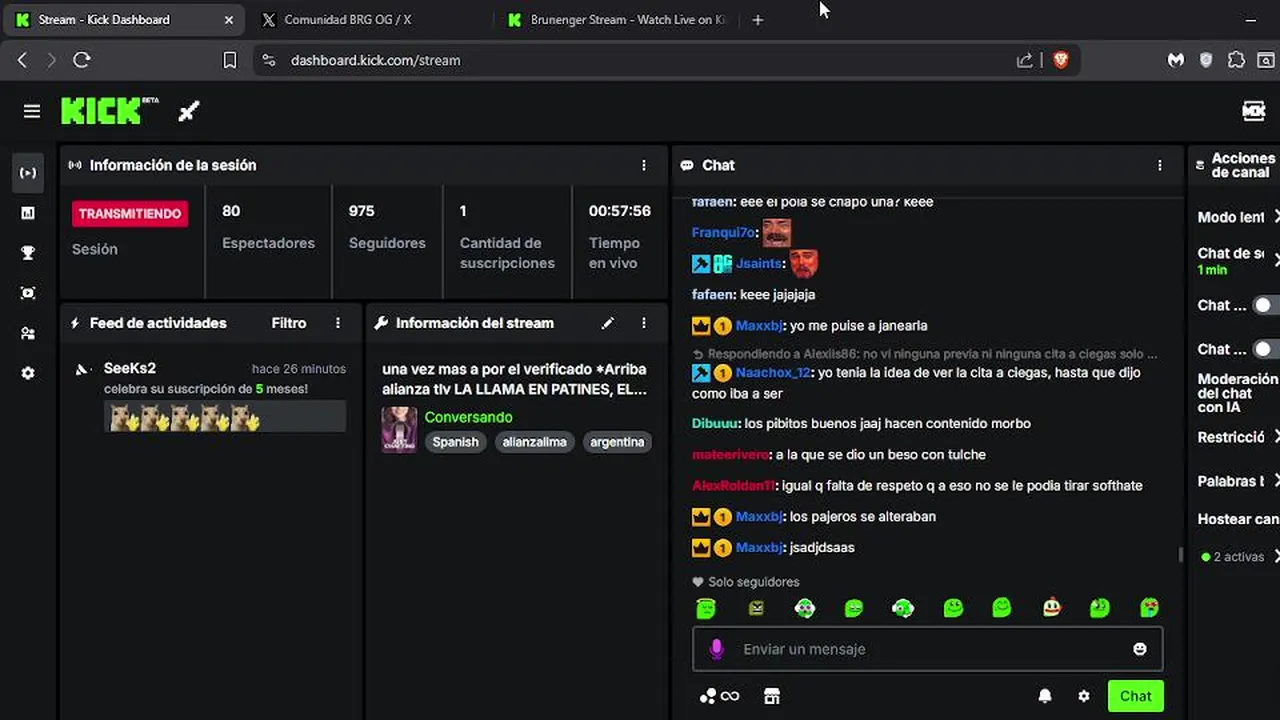Click username Naachox_12 in chat
This screenshot has width=1280, height=720.
click(x=773, y=372)
